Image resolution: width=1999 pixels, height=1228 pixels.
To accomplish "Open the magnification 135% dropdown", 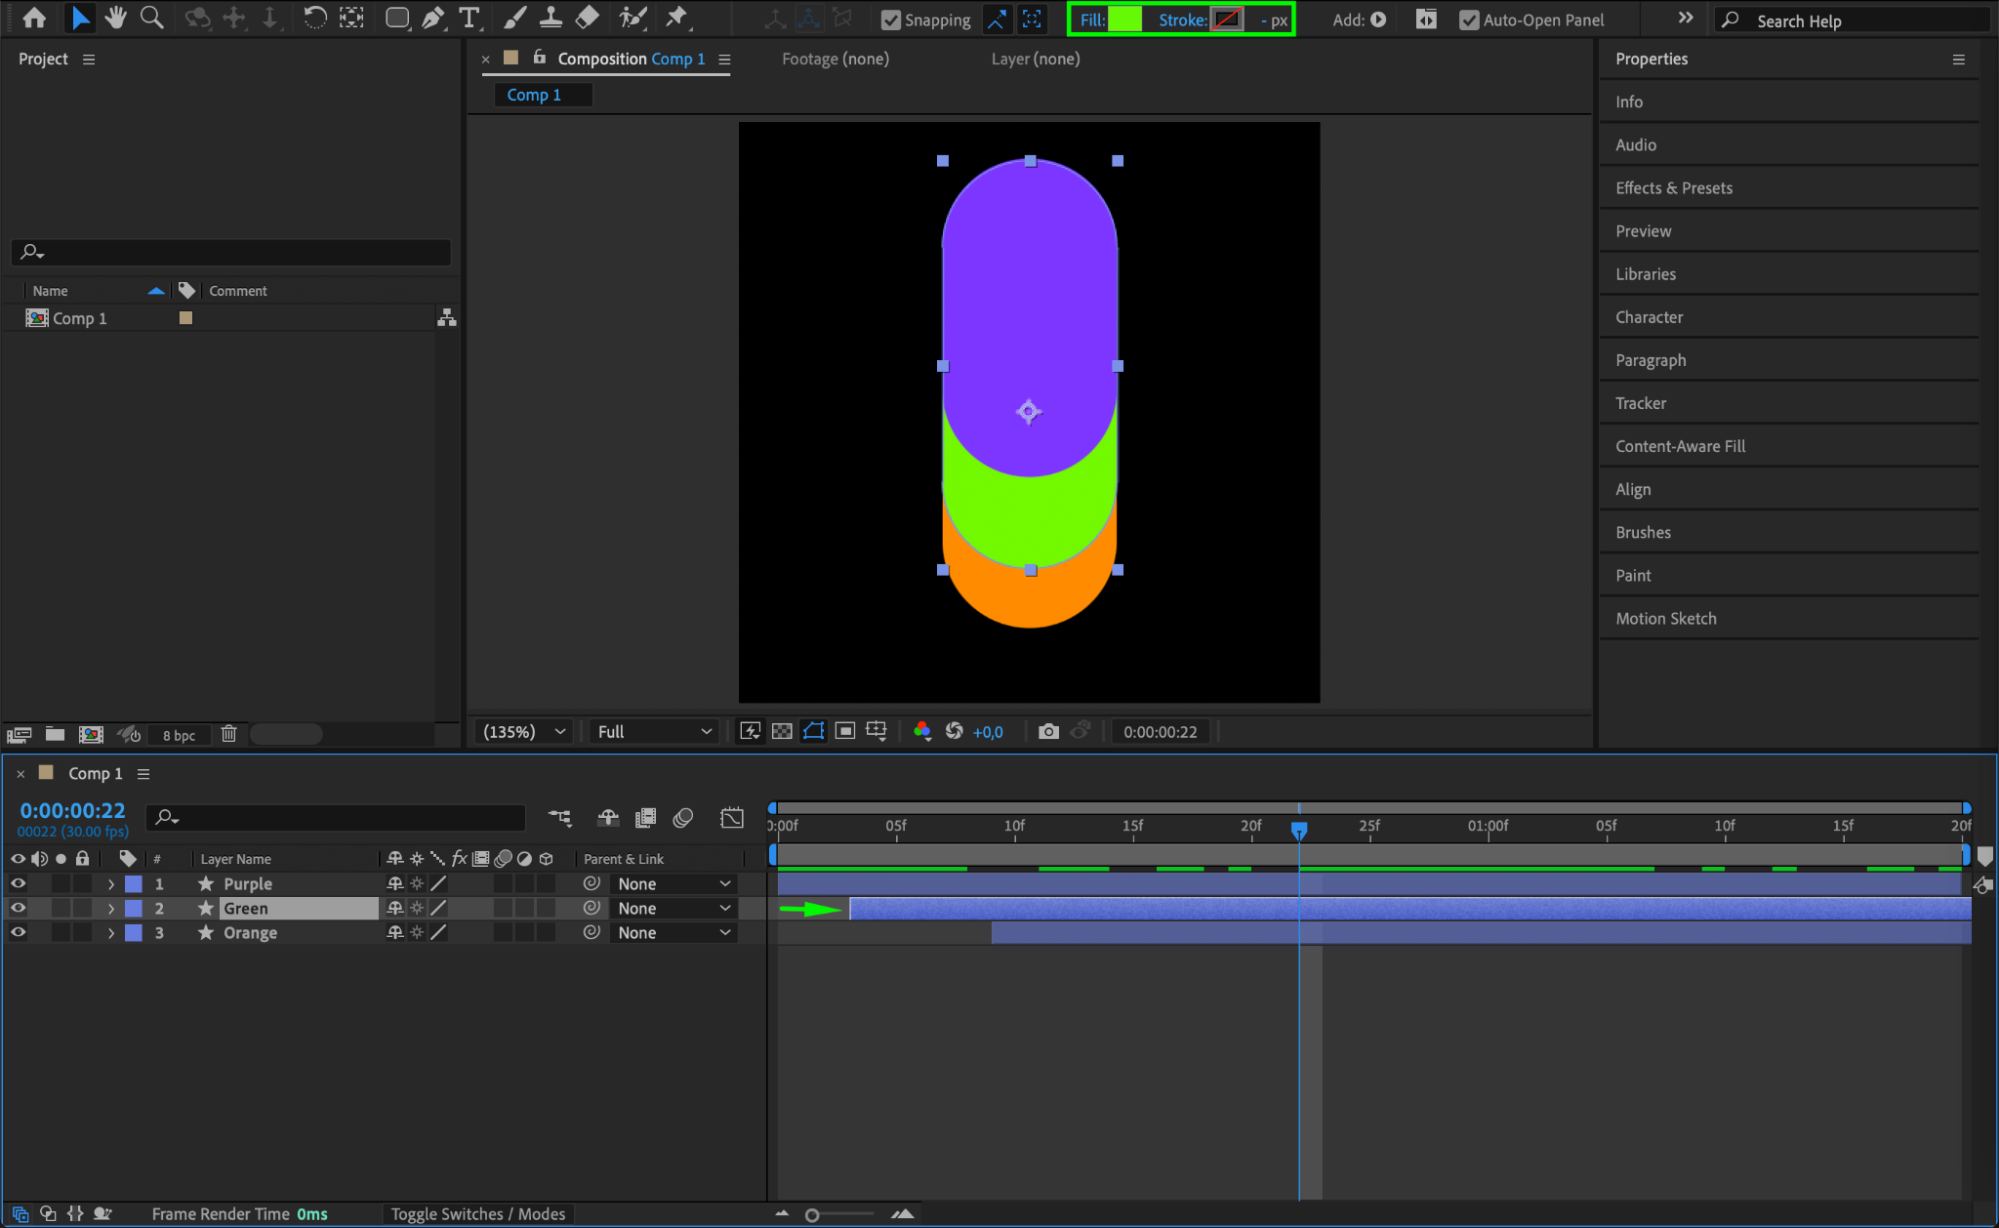I will (524, 731).
